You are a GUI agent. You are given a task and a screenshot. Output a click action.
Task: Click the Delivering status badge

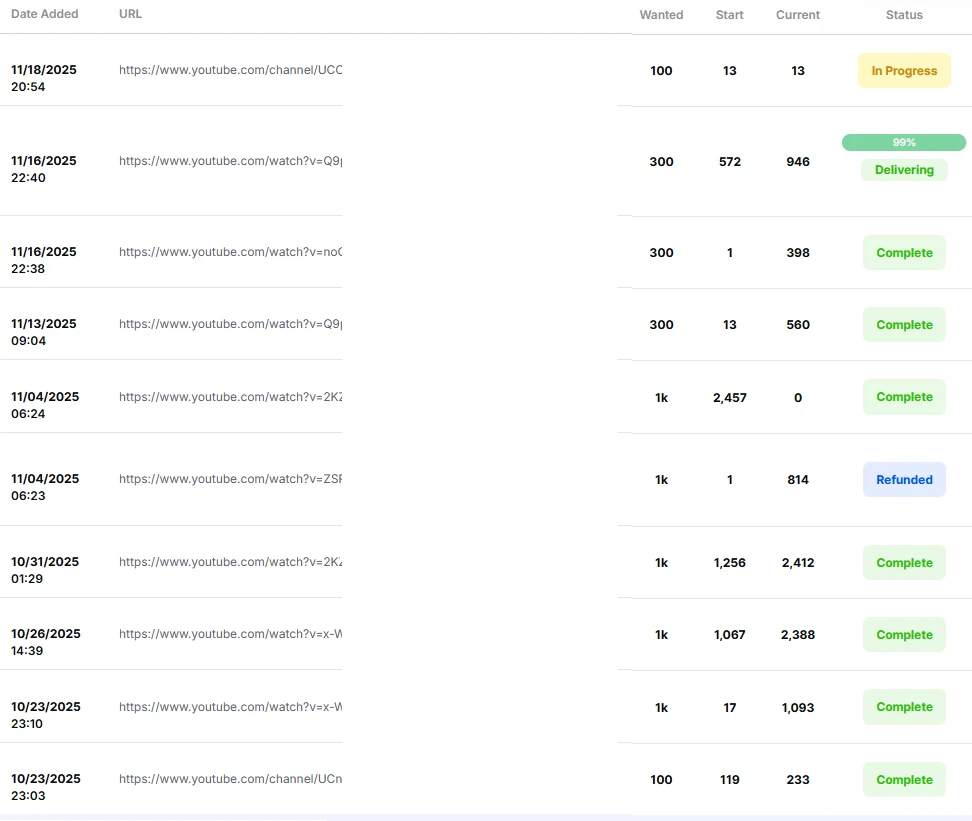[x=904, y=170]
